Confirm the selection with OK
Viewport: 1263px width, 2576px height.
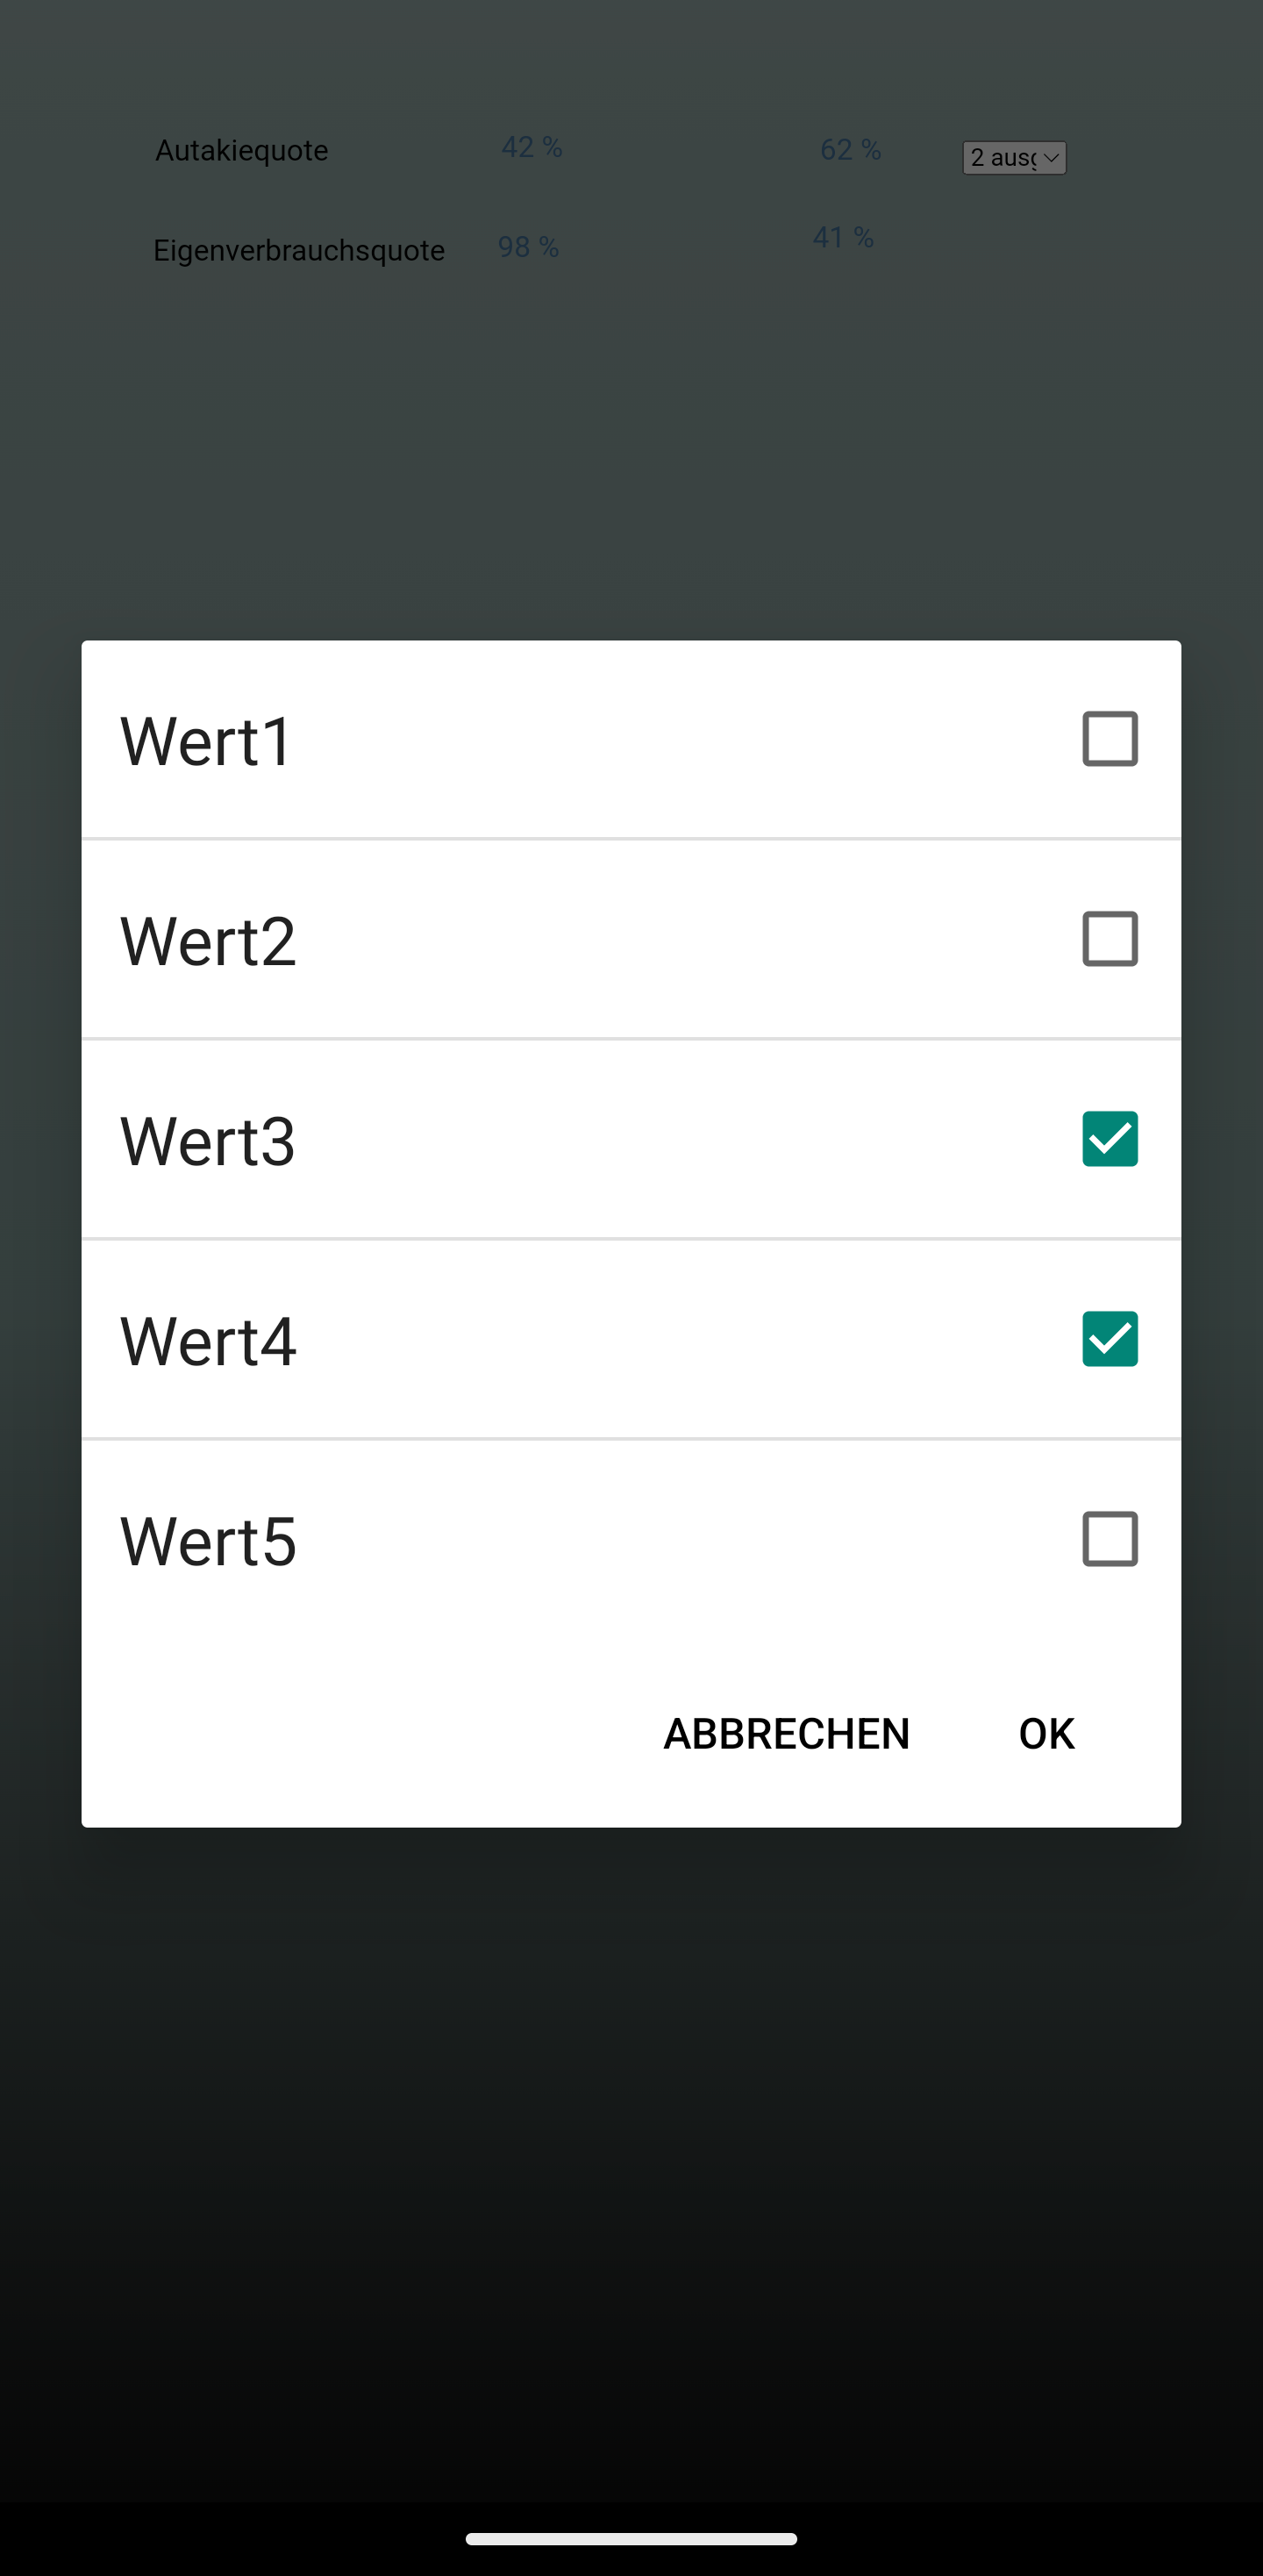click(x=1045, y=1733)
